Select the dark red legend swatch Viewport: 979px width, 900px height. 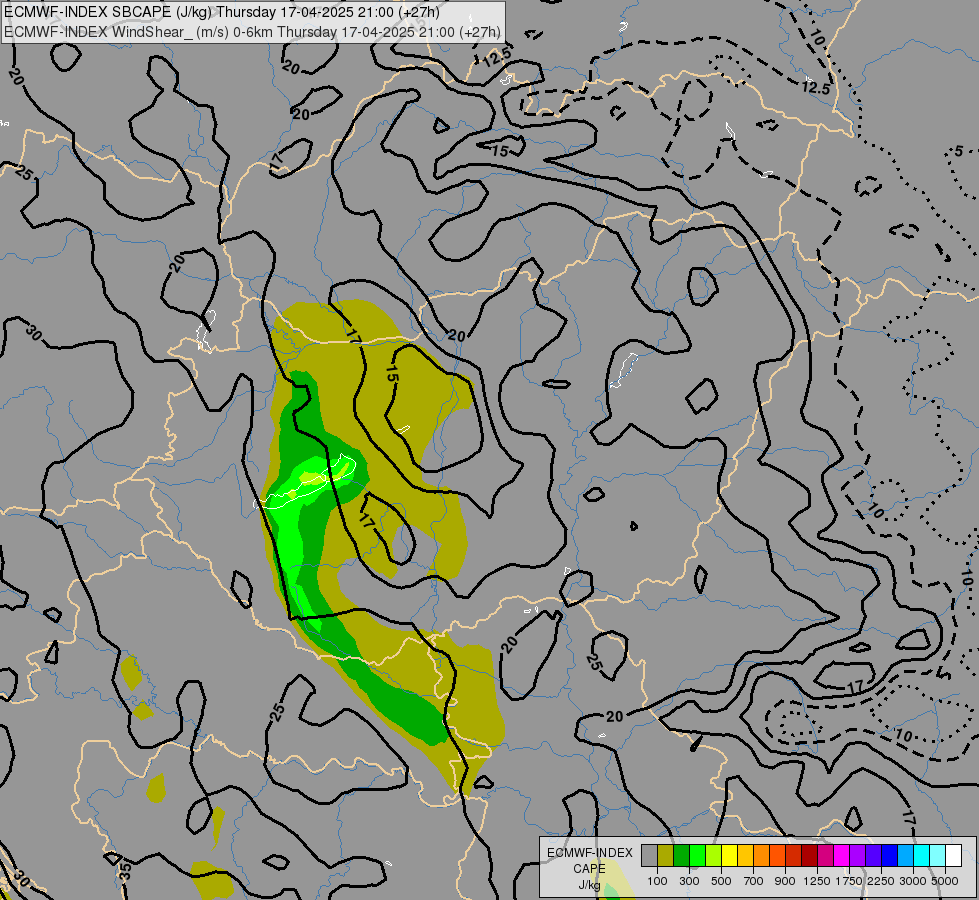point(810,856)
